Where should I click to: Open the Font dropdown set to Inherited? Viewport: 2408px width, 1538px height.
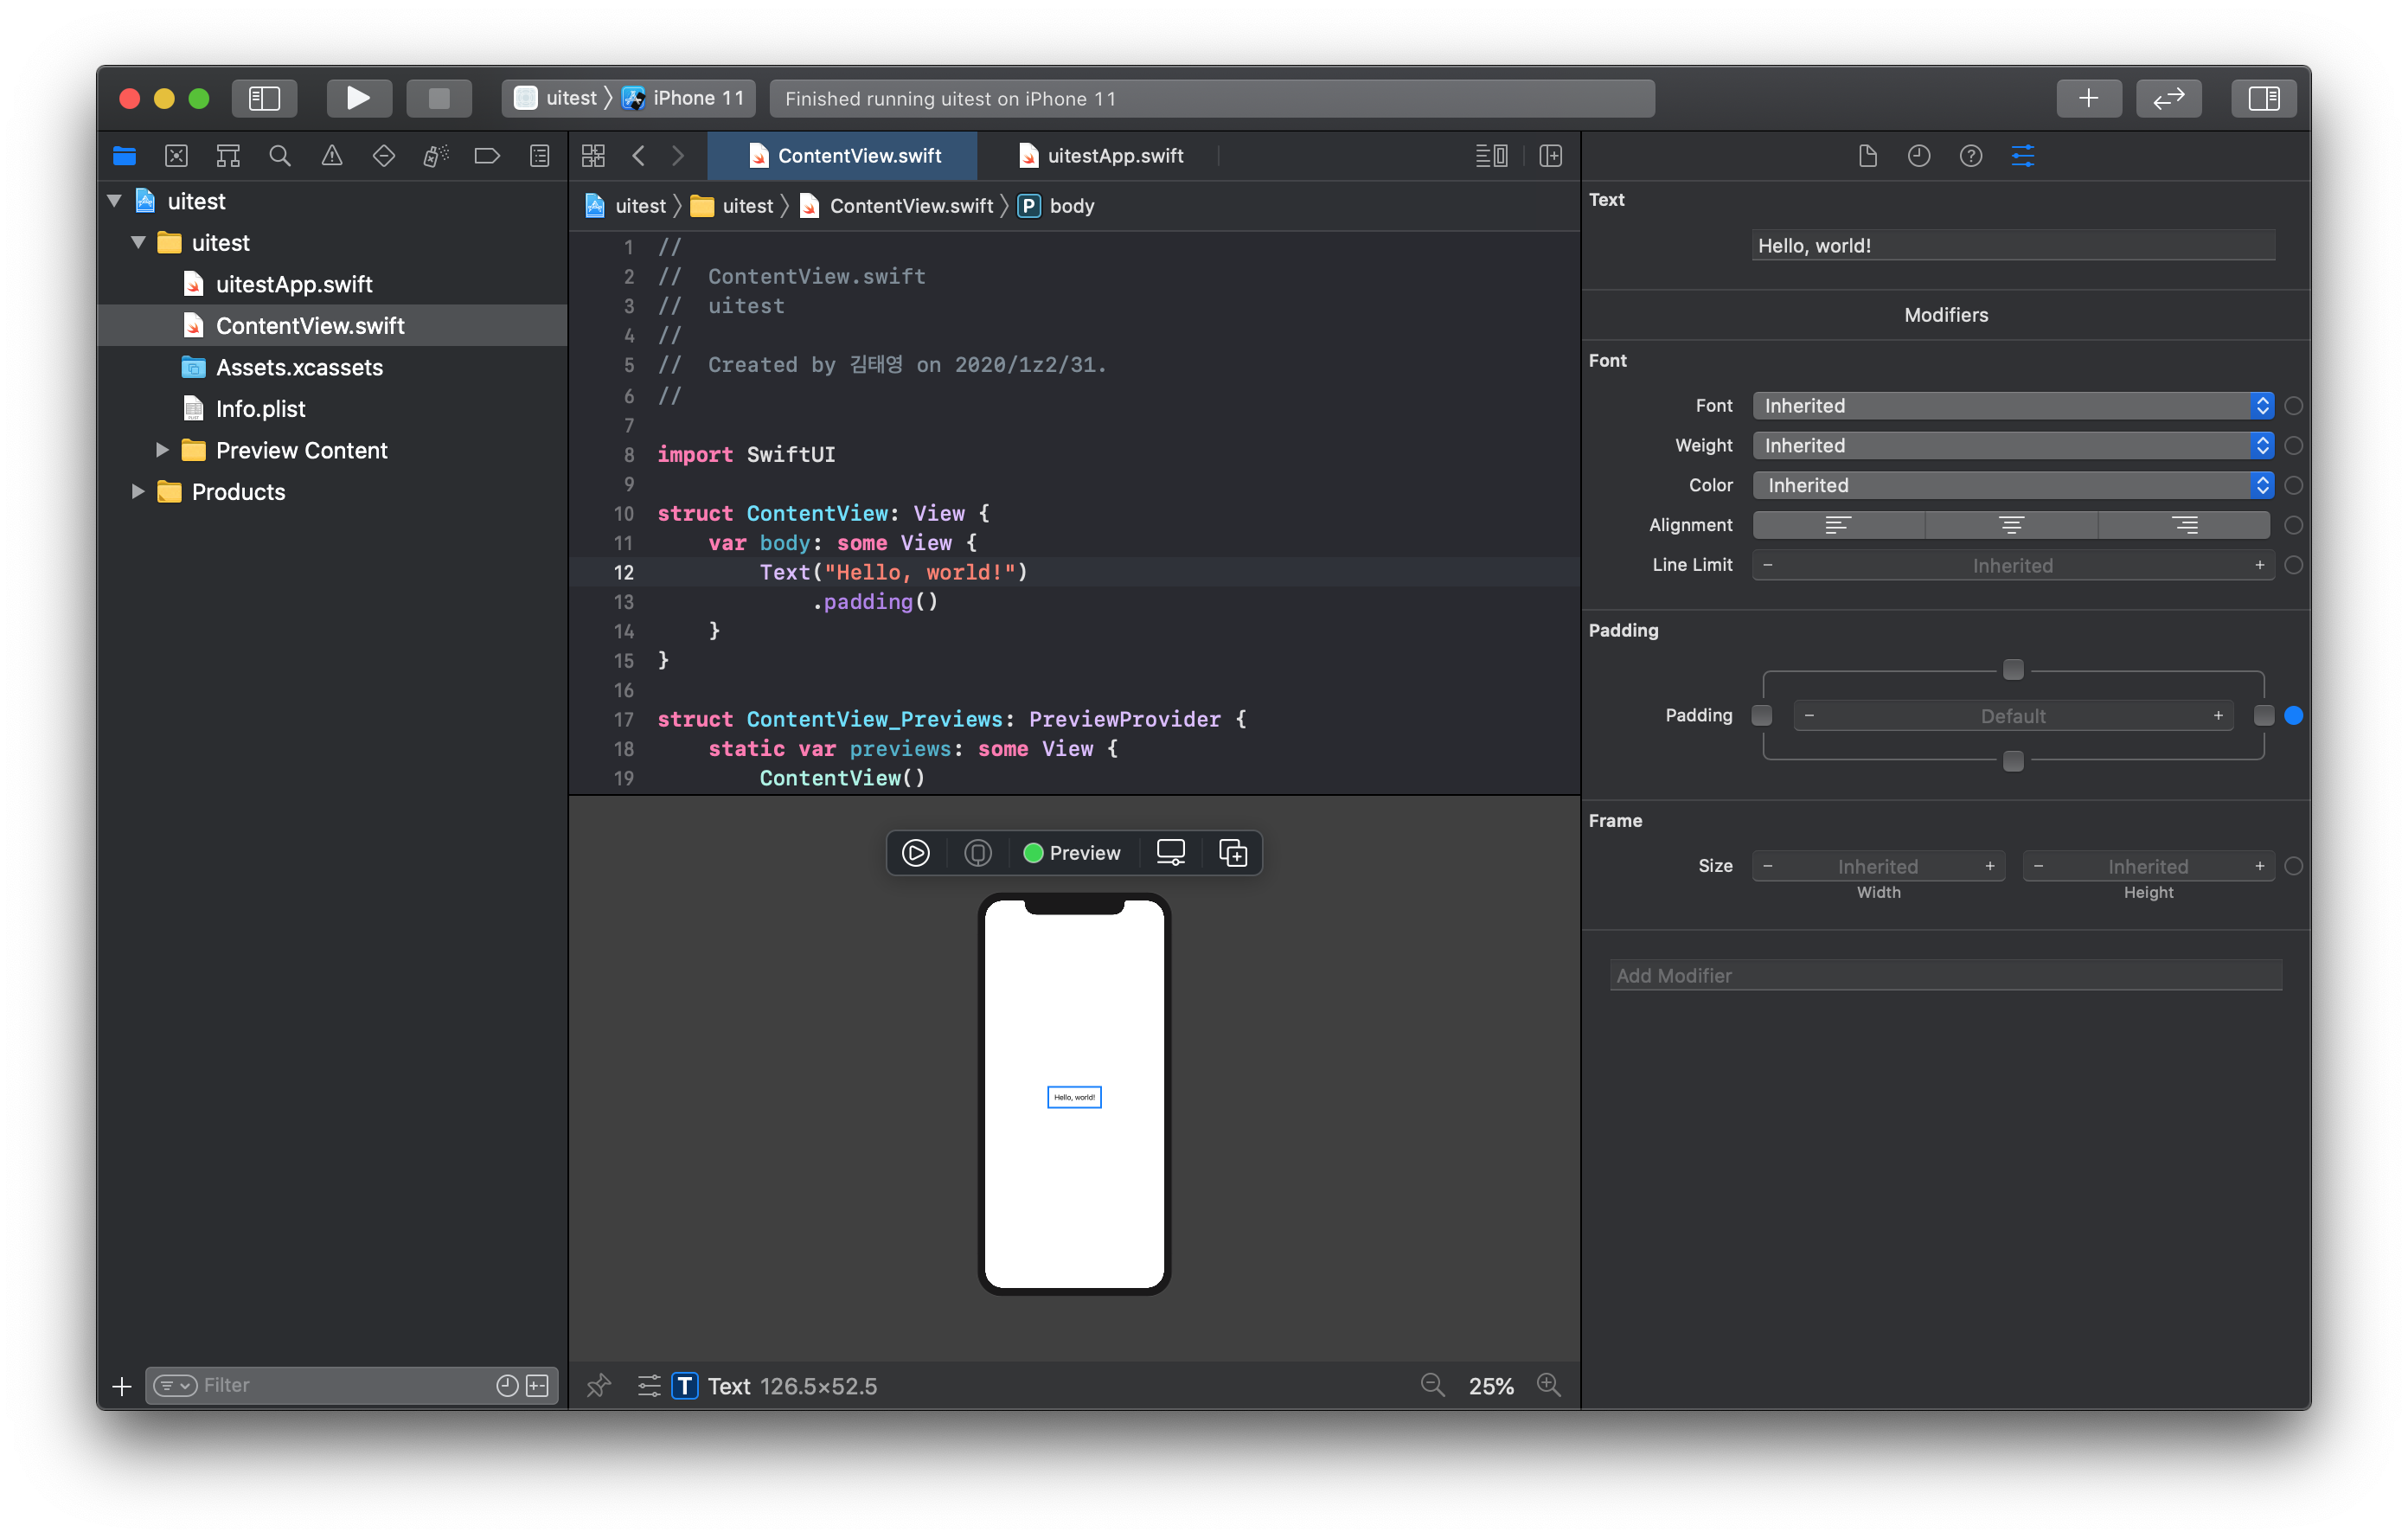[2012, 406]
